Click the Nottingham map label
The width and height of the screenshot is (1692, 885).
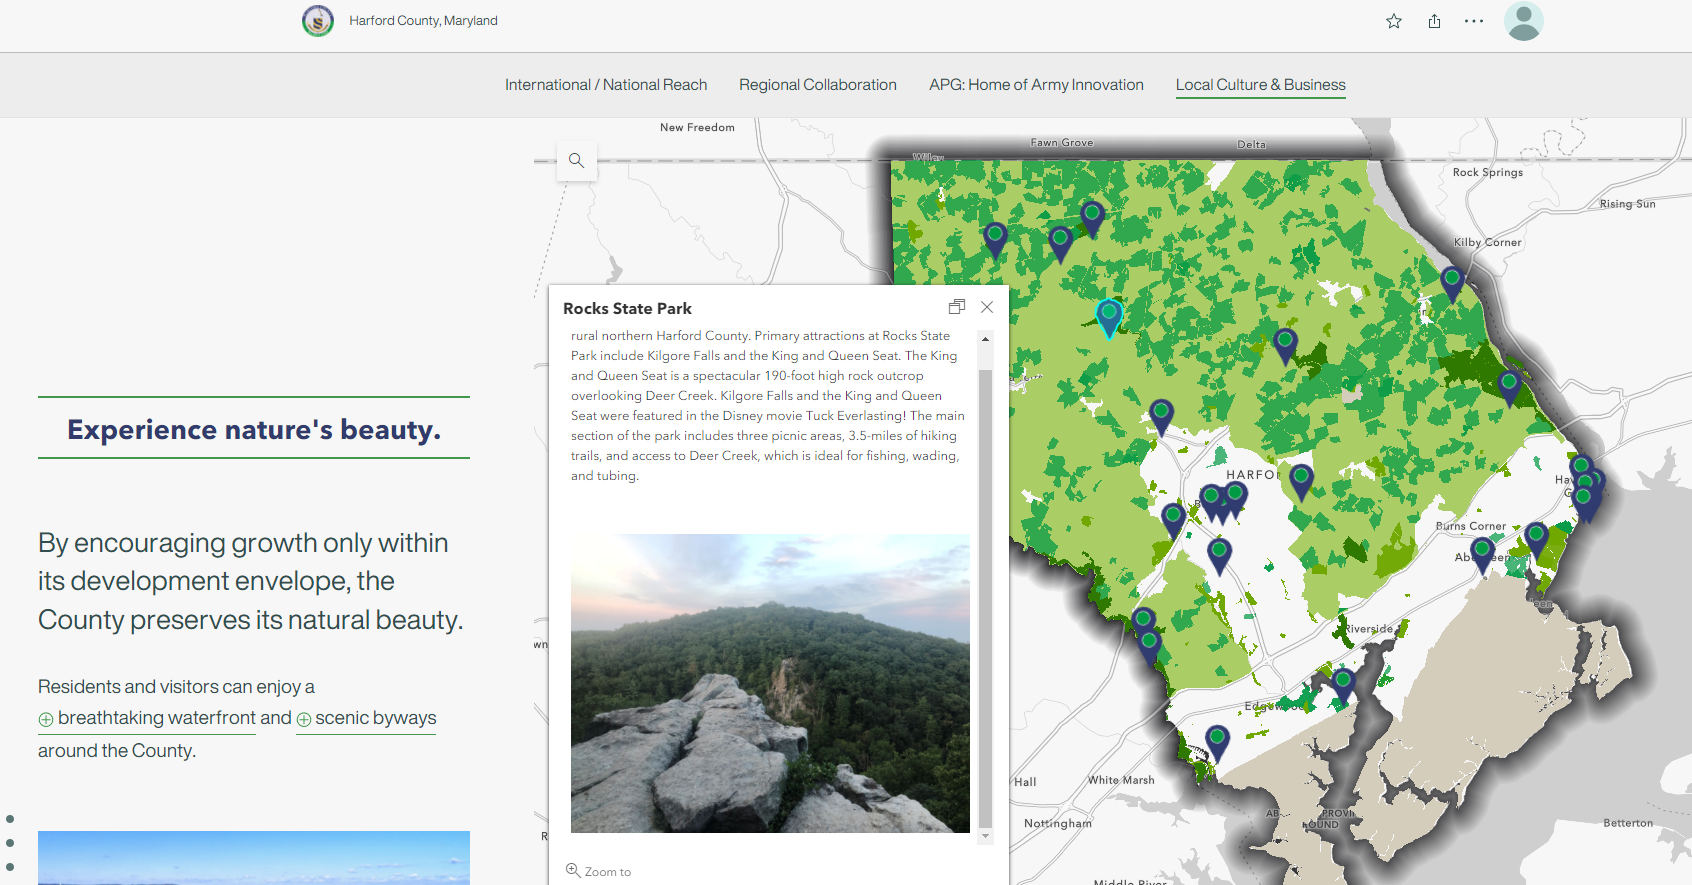click(1058, 824)
